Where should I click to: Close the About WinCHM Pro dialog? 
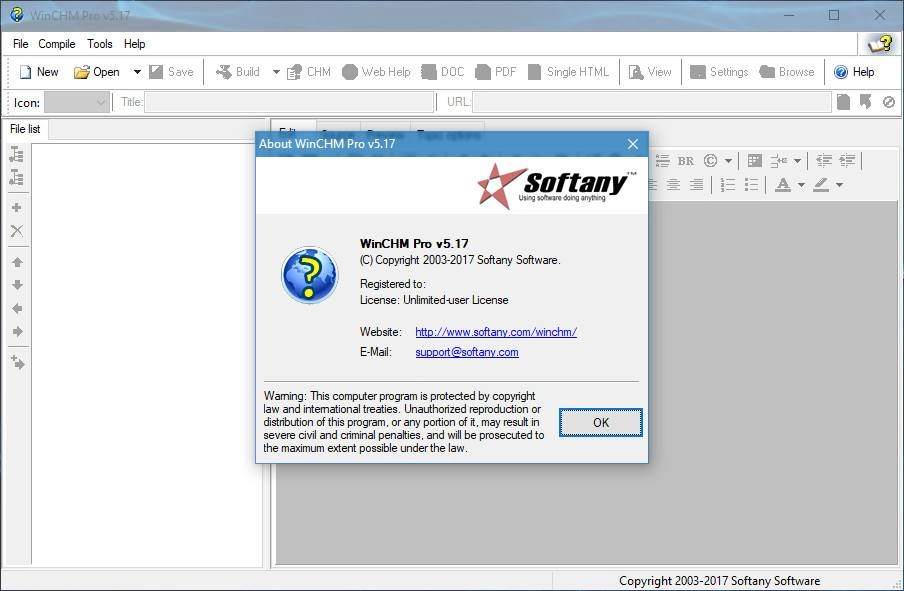pos(632,144)
